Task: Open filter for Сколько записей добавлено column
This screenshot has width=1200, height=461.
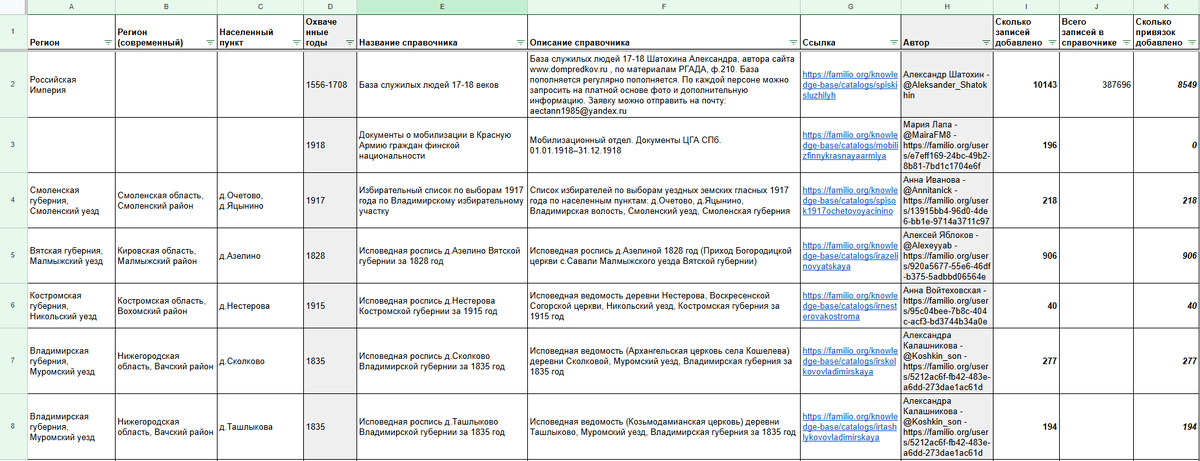Action: [x=1052, y=43]
